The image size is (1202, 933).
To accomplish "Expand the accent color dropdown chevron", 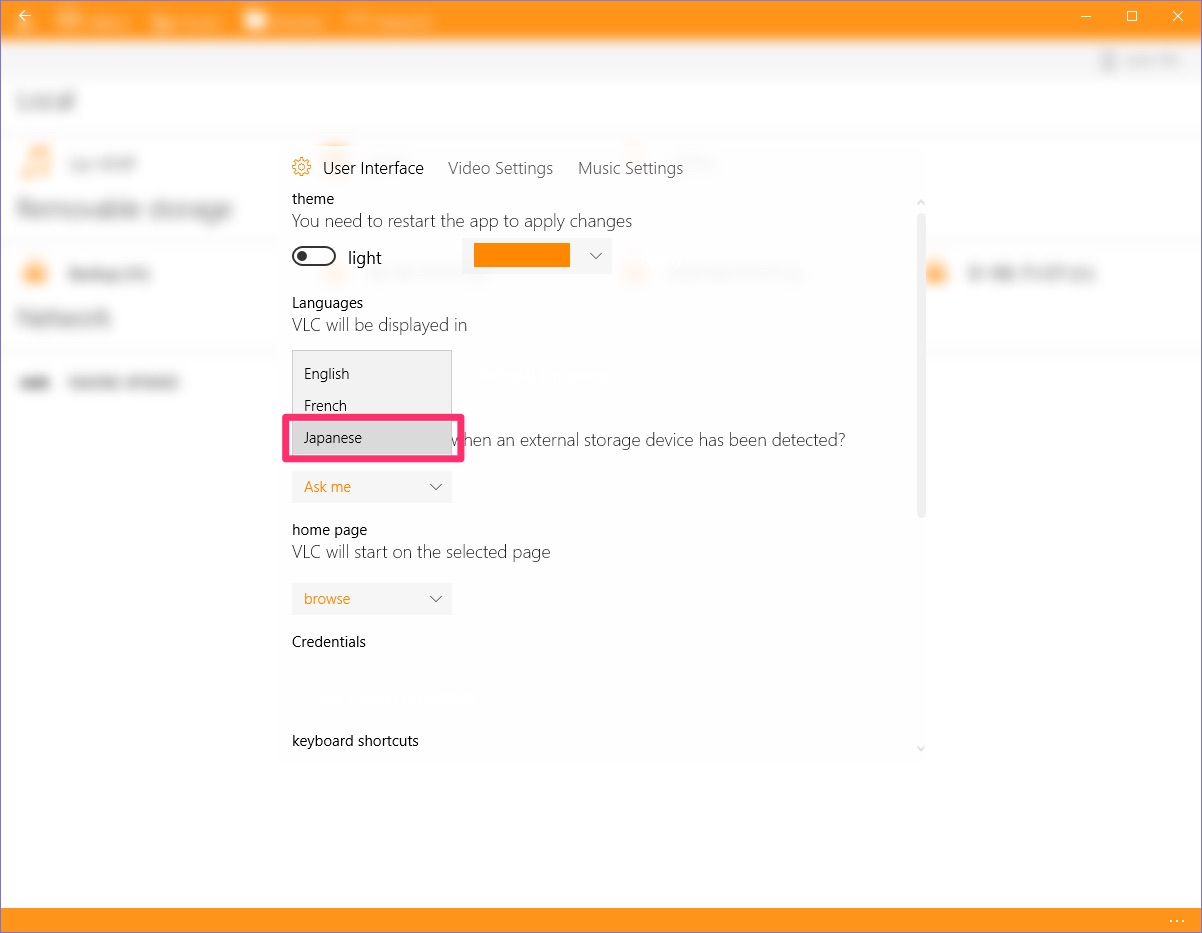I will click(x=595, y=255).
